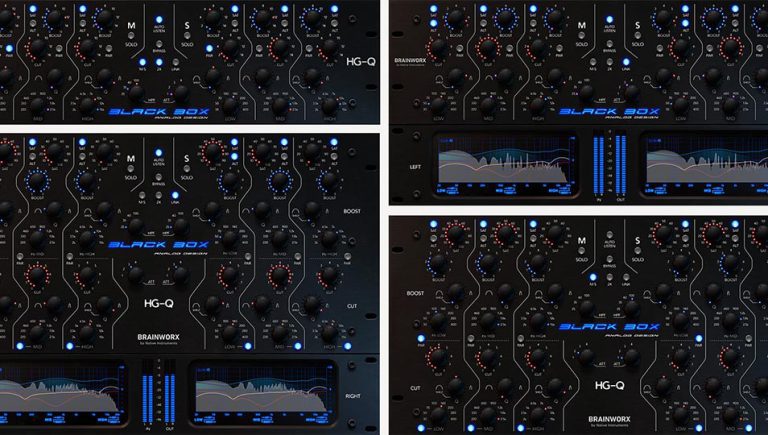Engage Bypass in bottom-right panel
The width and height of the screenshot is (768, 435).
609,259
